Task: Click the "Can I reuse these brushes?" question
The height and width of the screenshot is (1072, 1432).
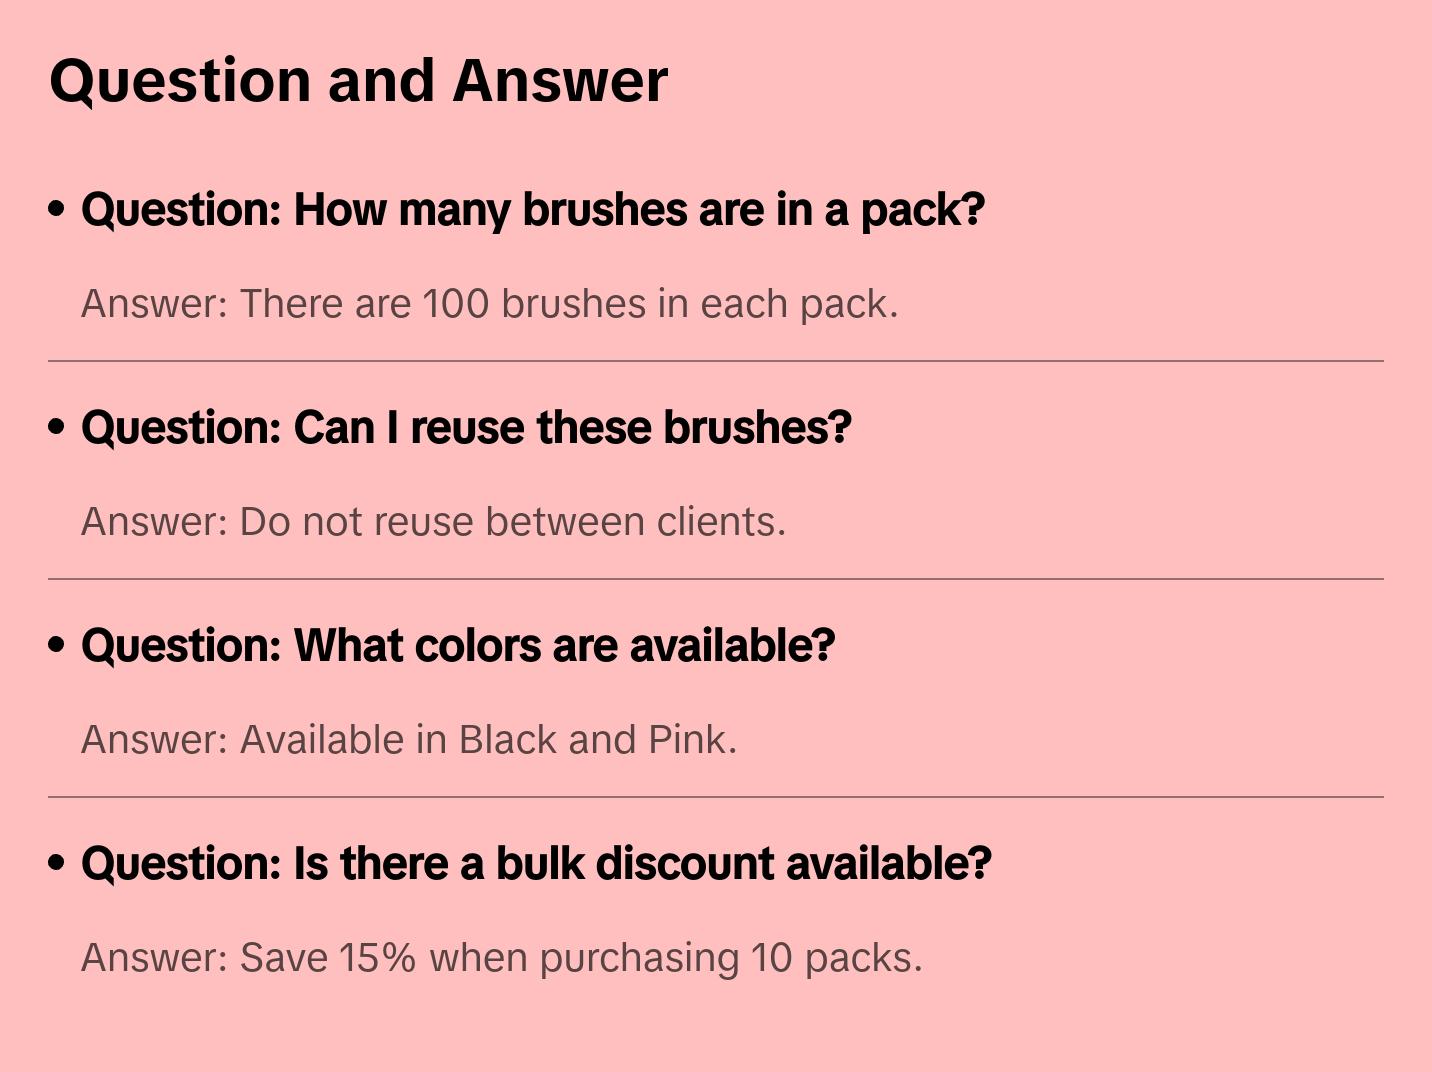Action: [x=466, y=428]
